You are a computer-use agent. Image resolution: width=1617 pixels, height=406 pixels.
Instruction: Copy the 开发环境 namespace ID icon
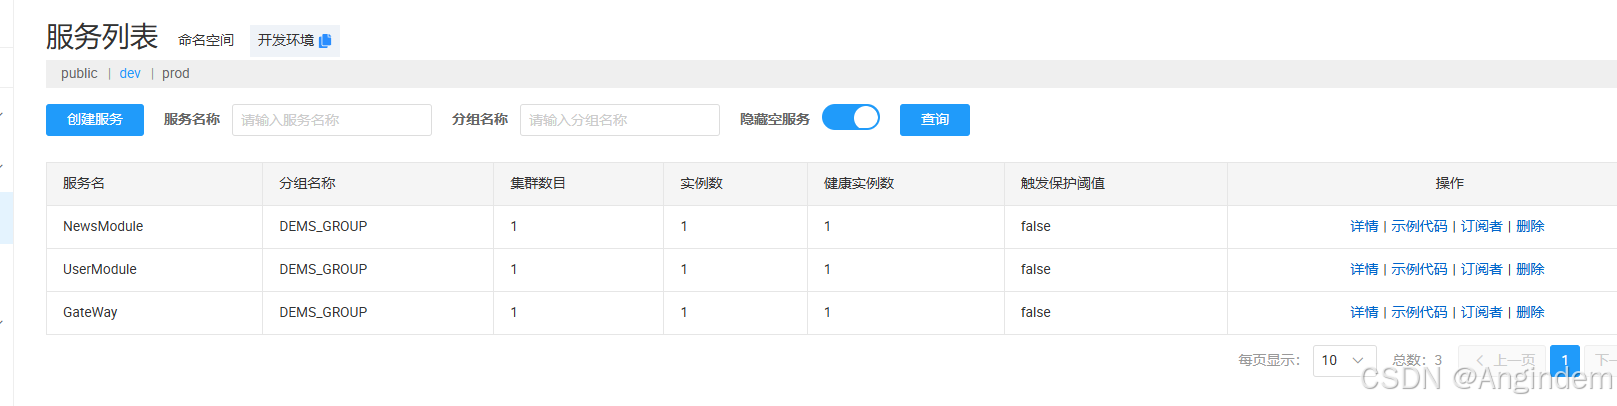pos(325,41)
